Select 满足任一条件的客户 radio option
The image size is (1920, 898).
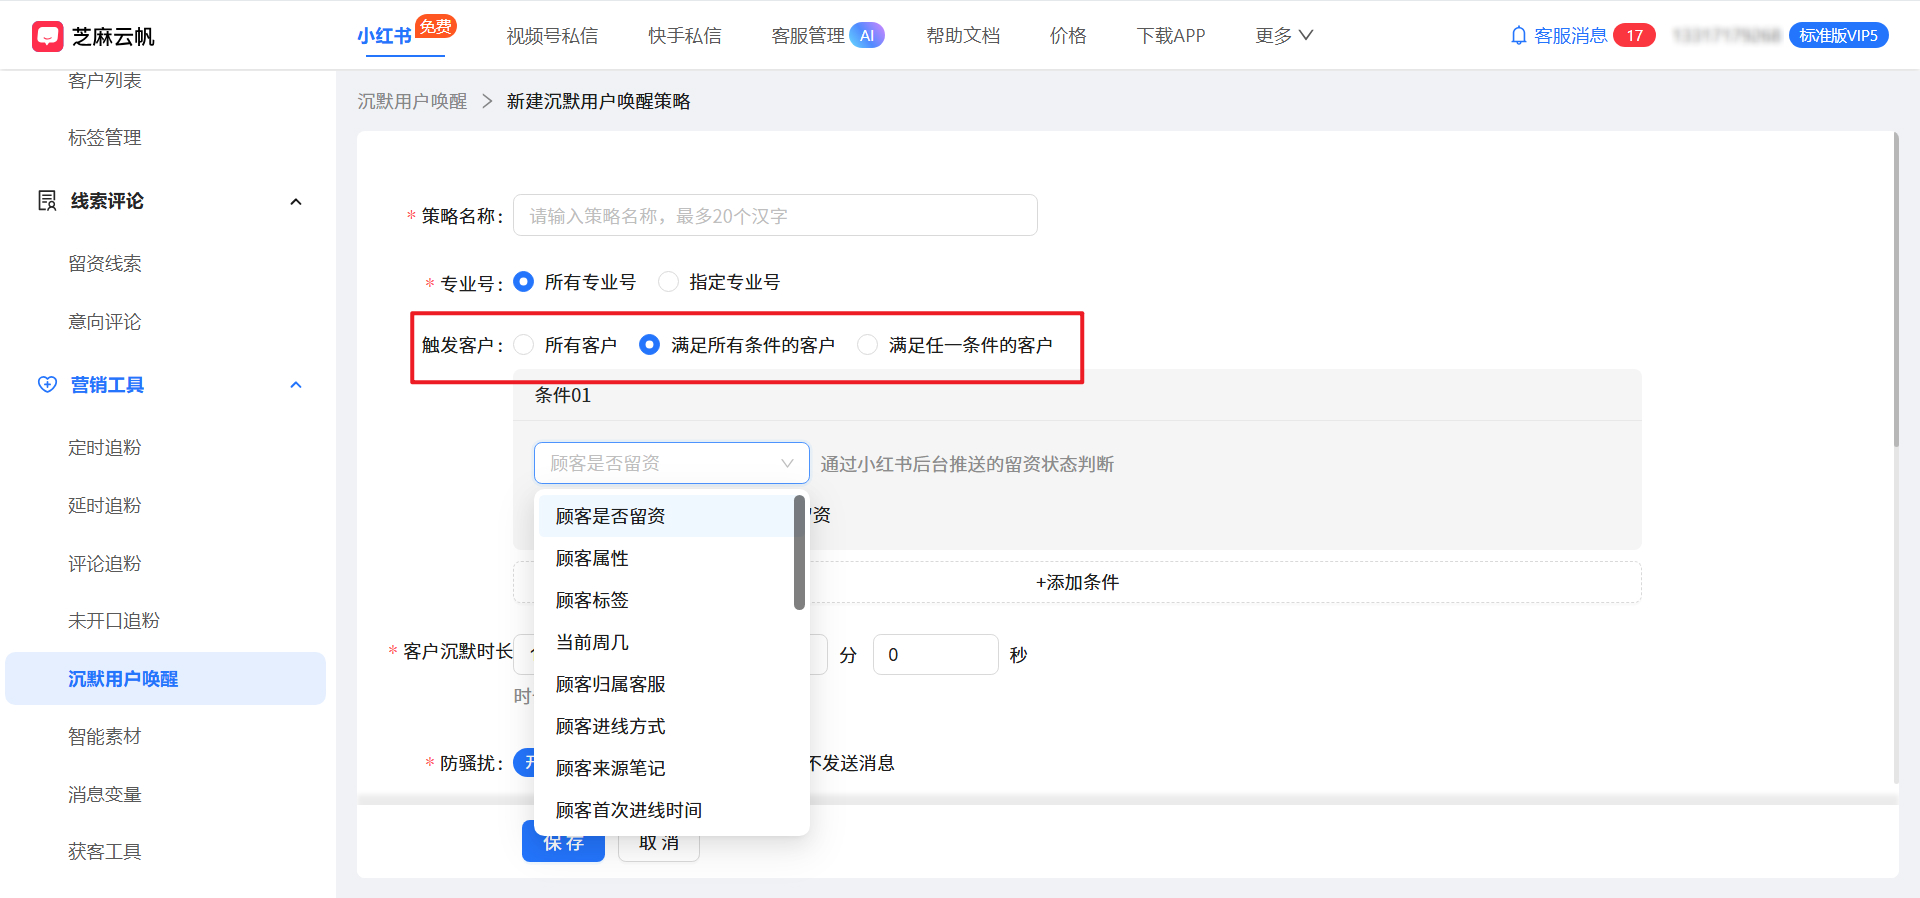pos(867,345)
